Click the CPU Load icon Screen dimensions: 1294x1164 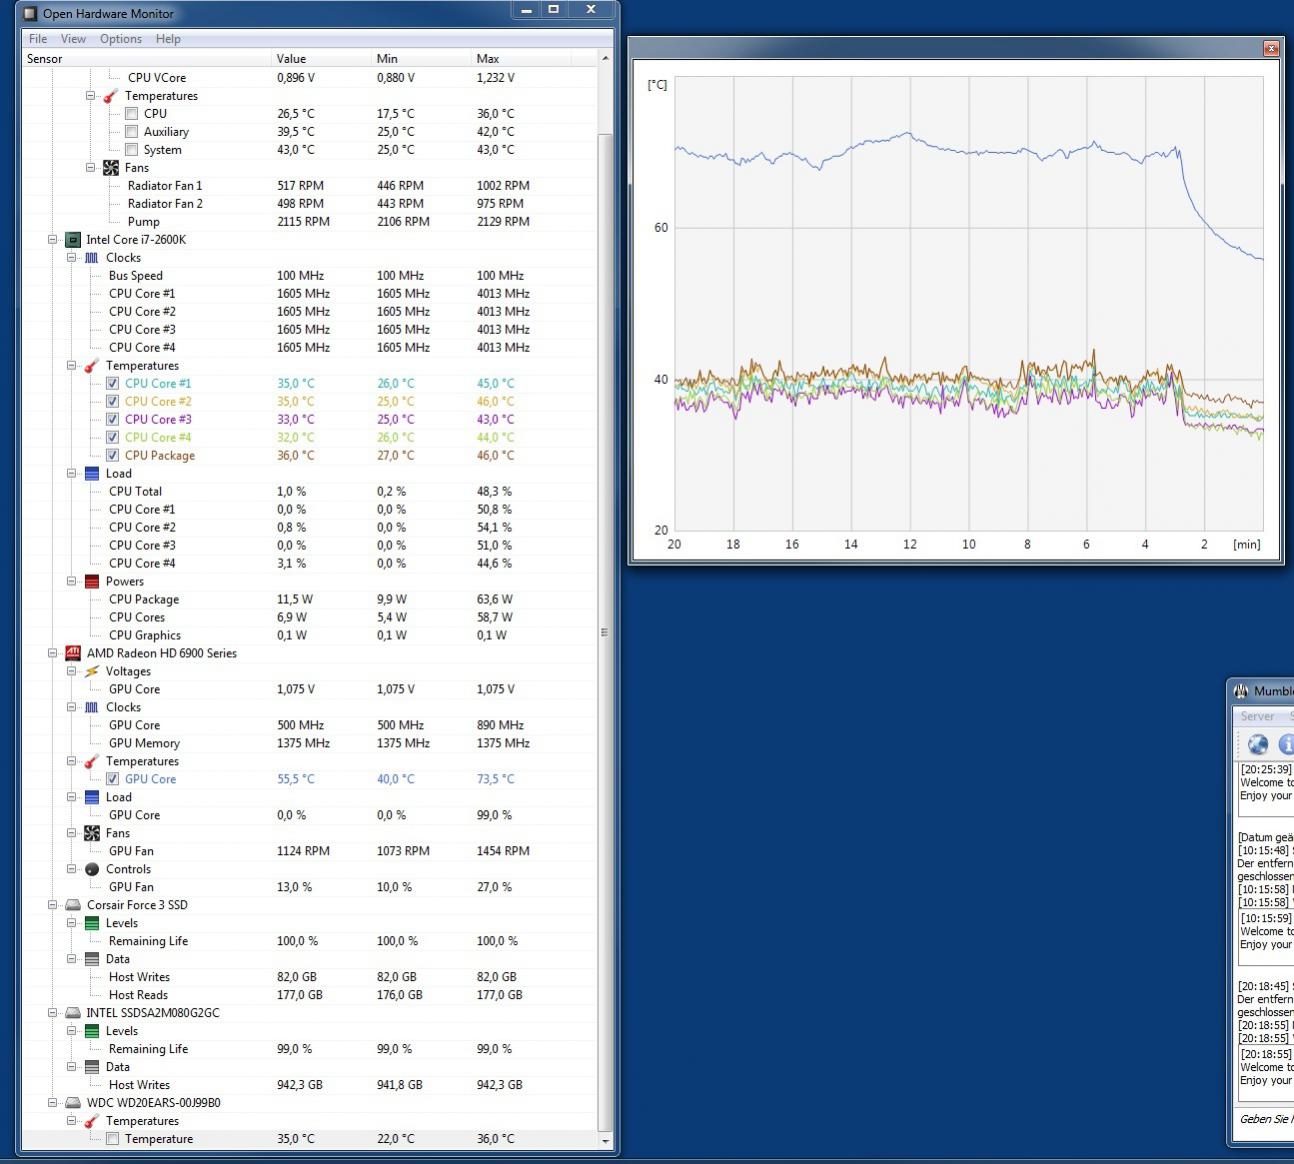click(92, 474)
